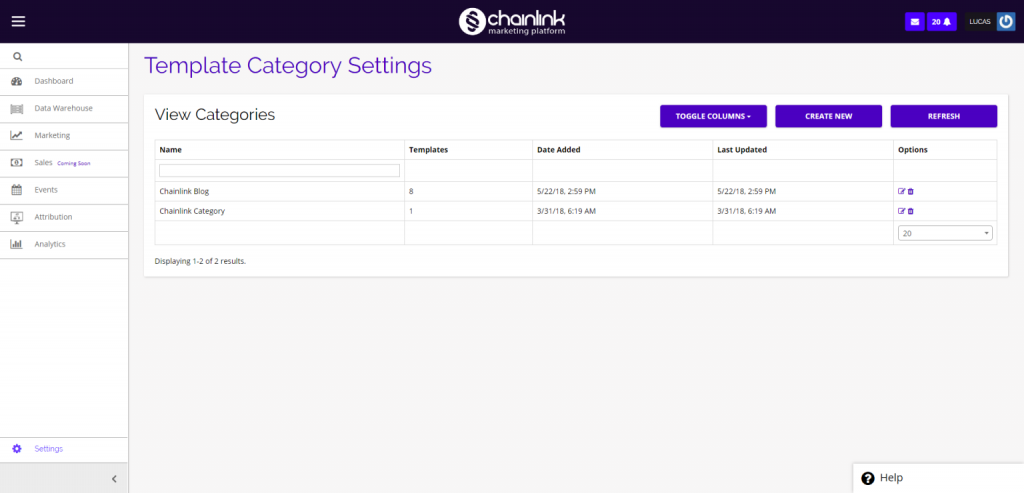Click the power icon next to LUCAS
This screenshot has height=493, width=1024.
pos(1006,22)
